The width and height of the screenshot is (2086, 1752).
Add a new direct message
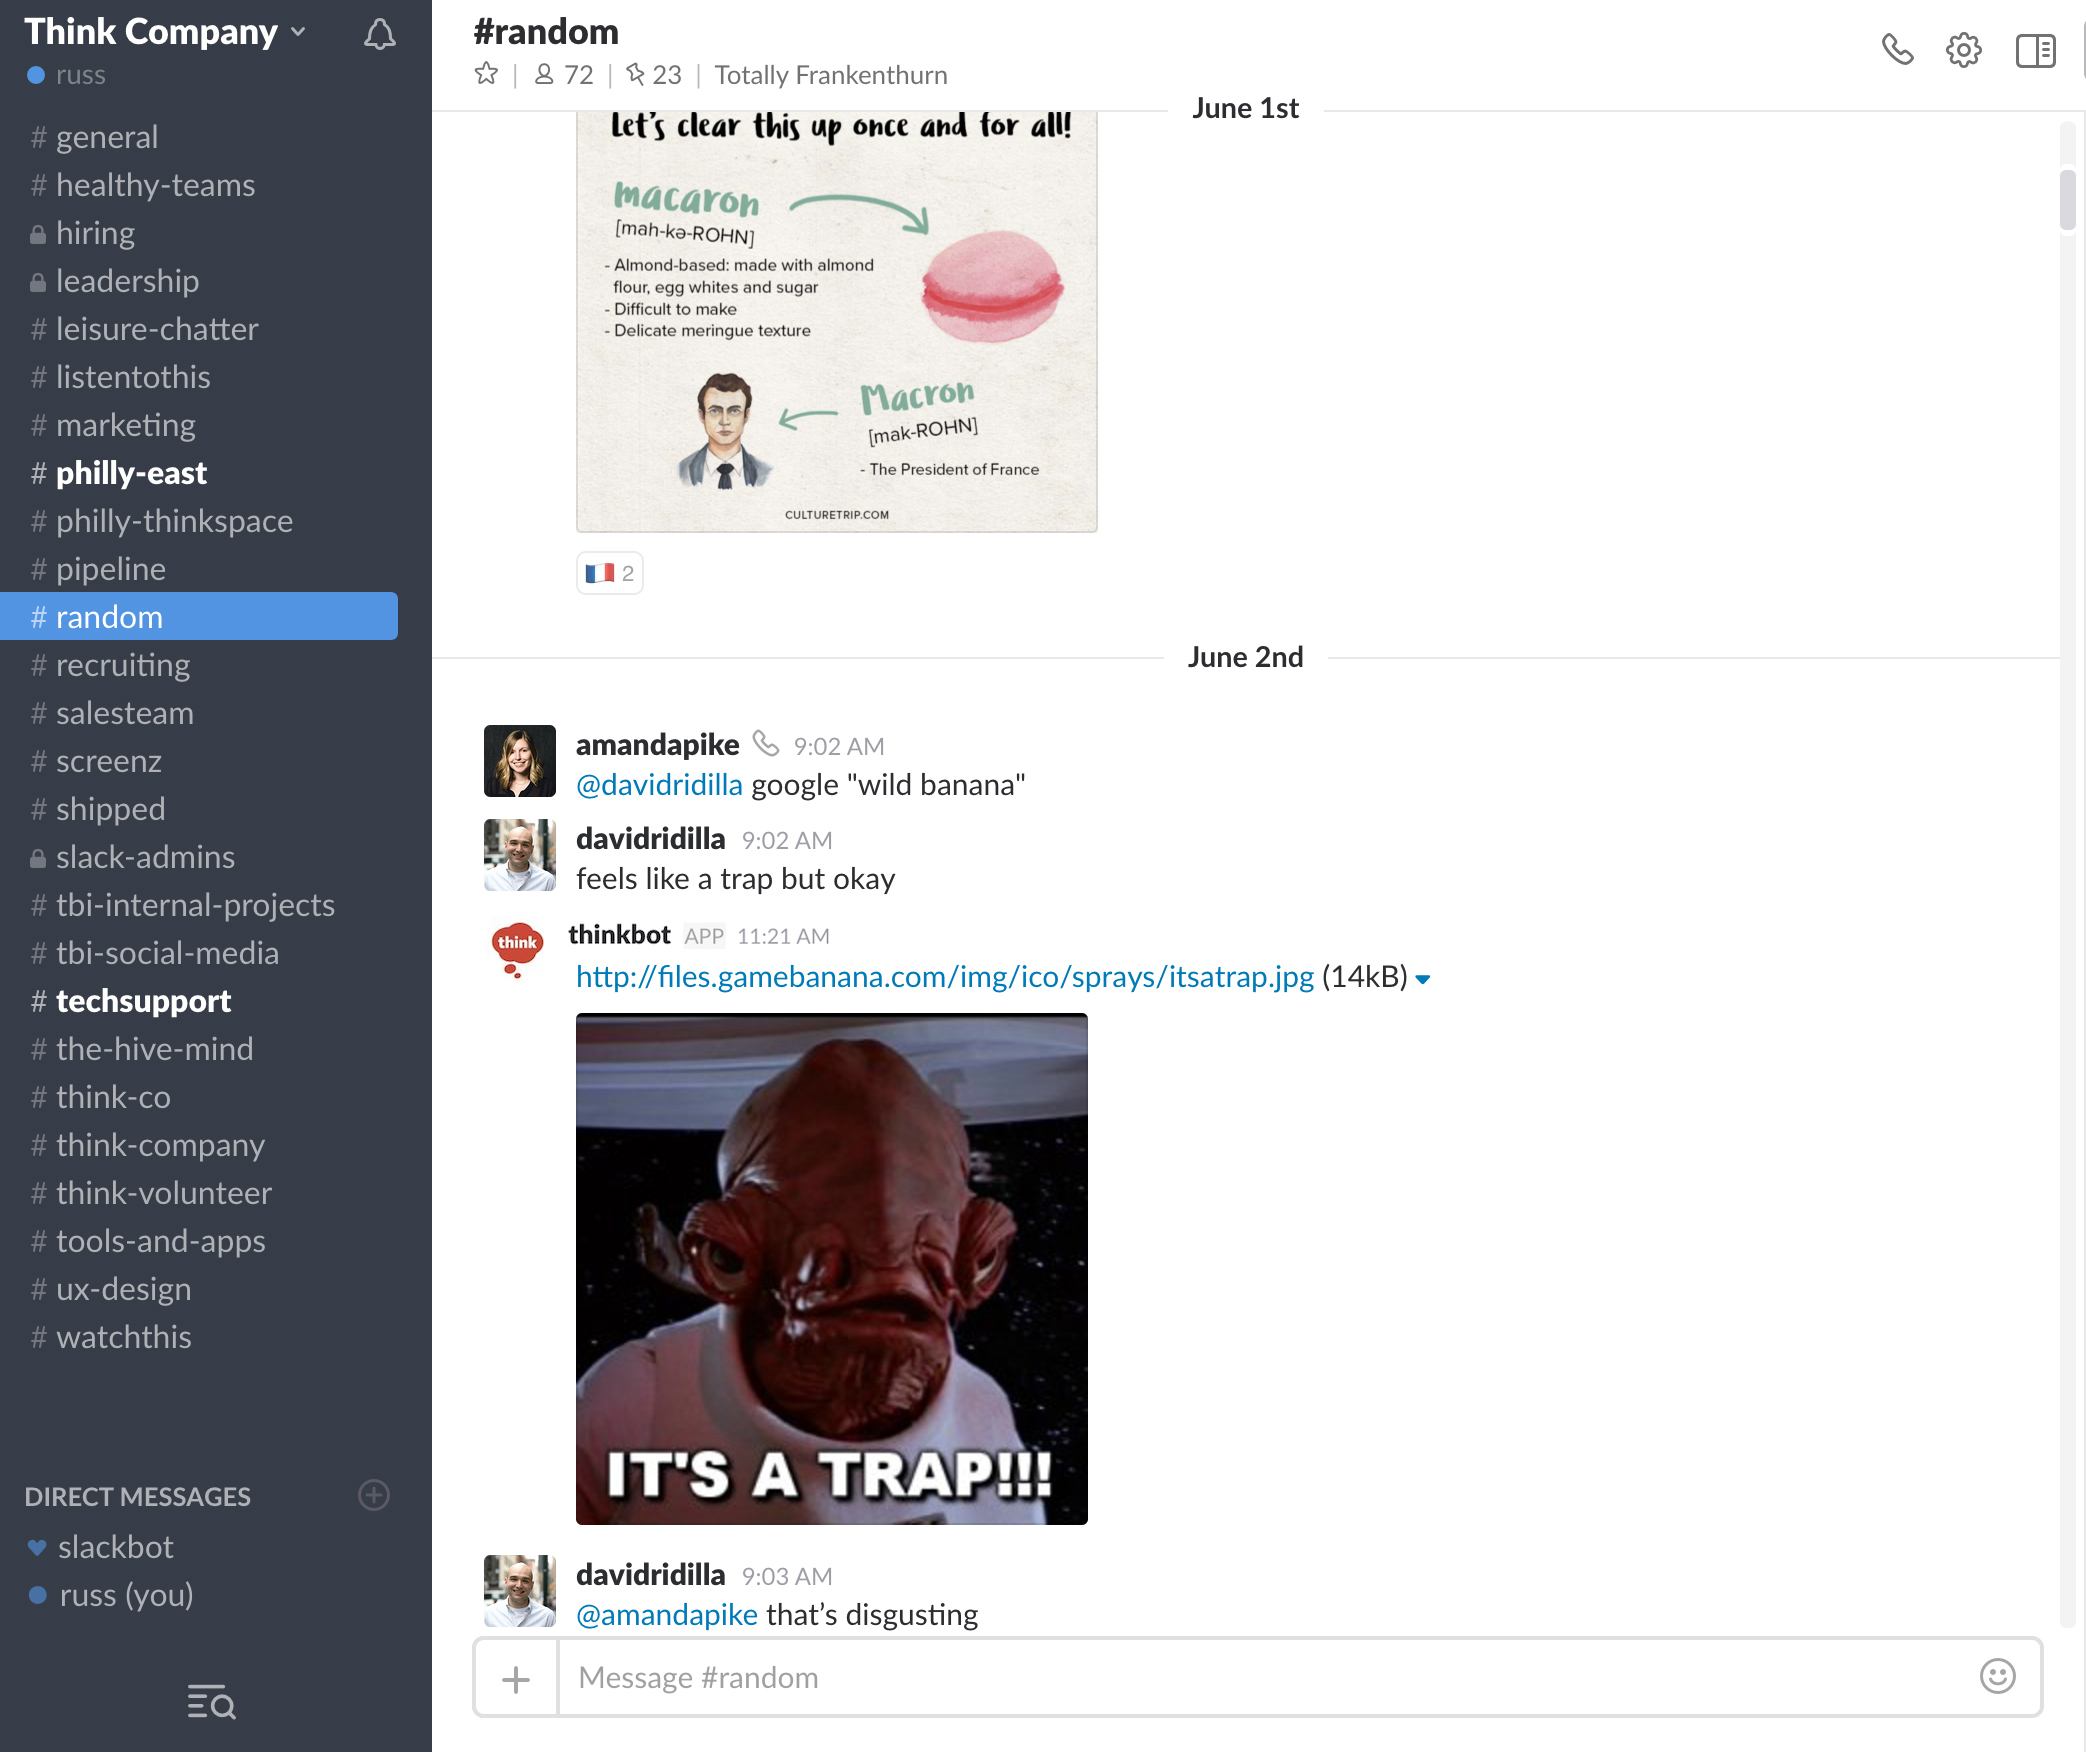(x=374, y=1495)
